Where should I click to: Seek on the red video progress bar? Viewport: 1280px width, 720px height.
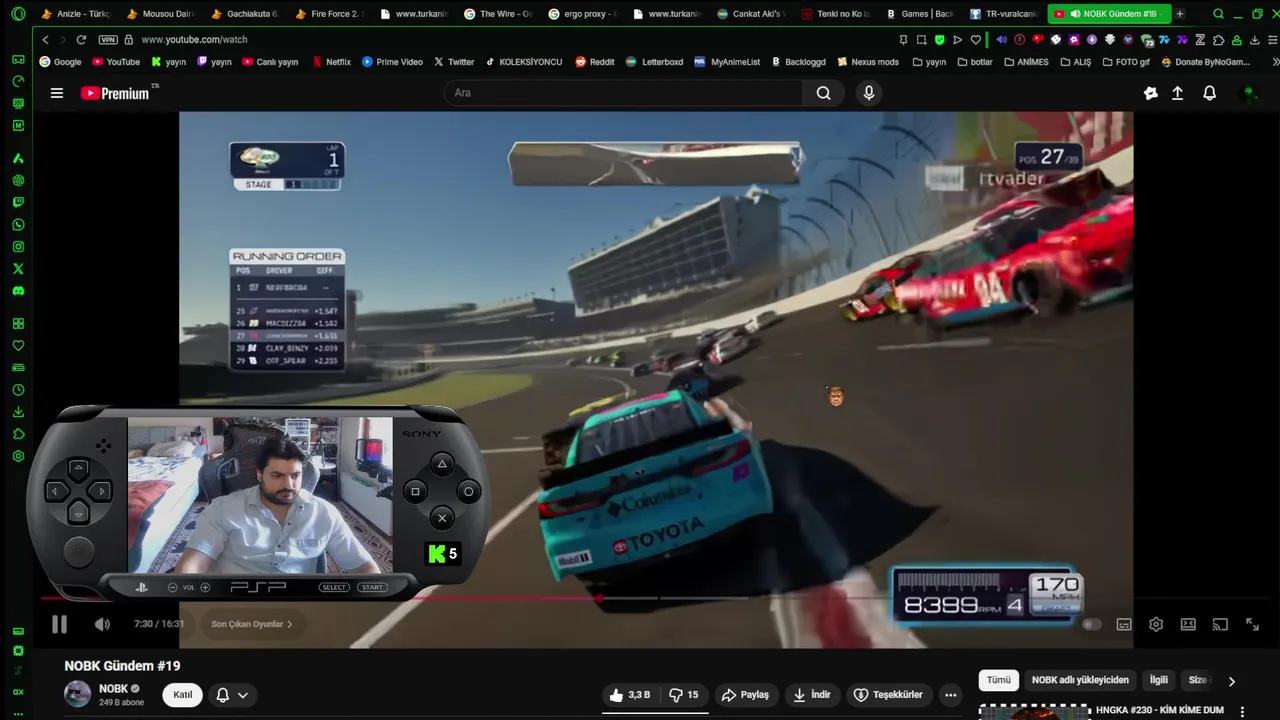click(655, 598)
